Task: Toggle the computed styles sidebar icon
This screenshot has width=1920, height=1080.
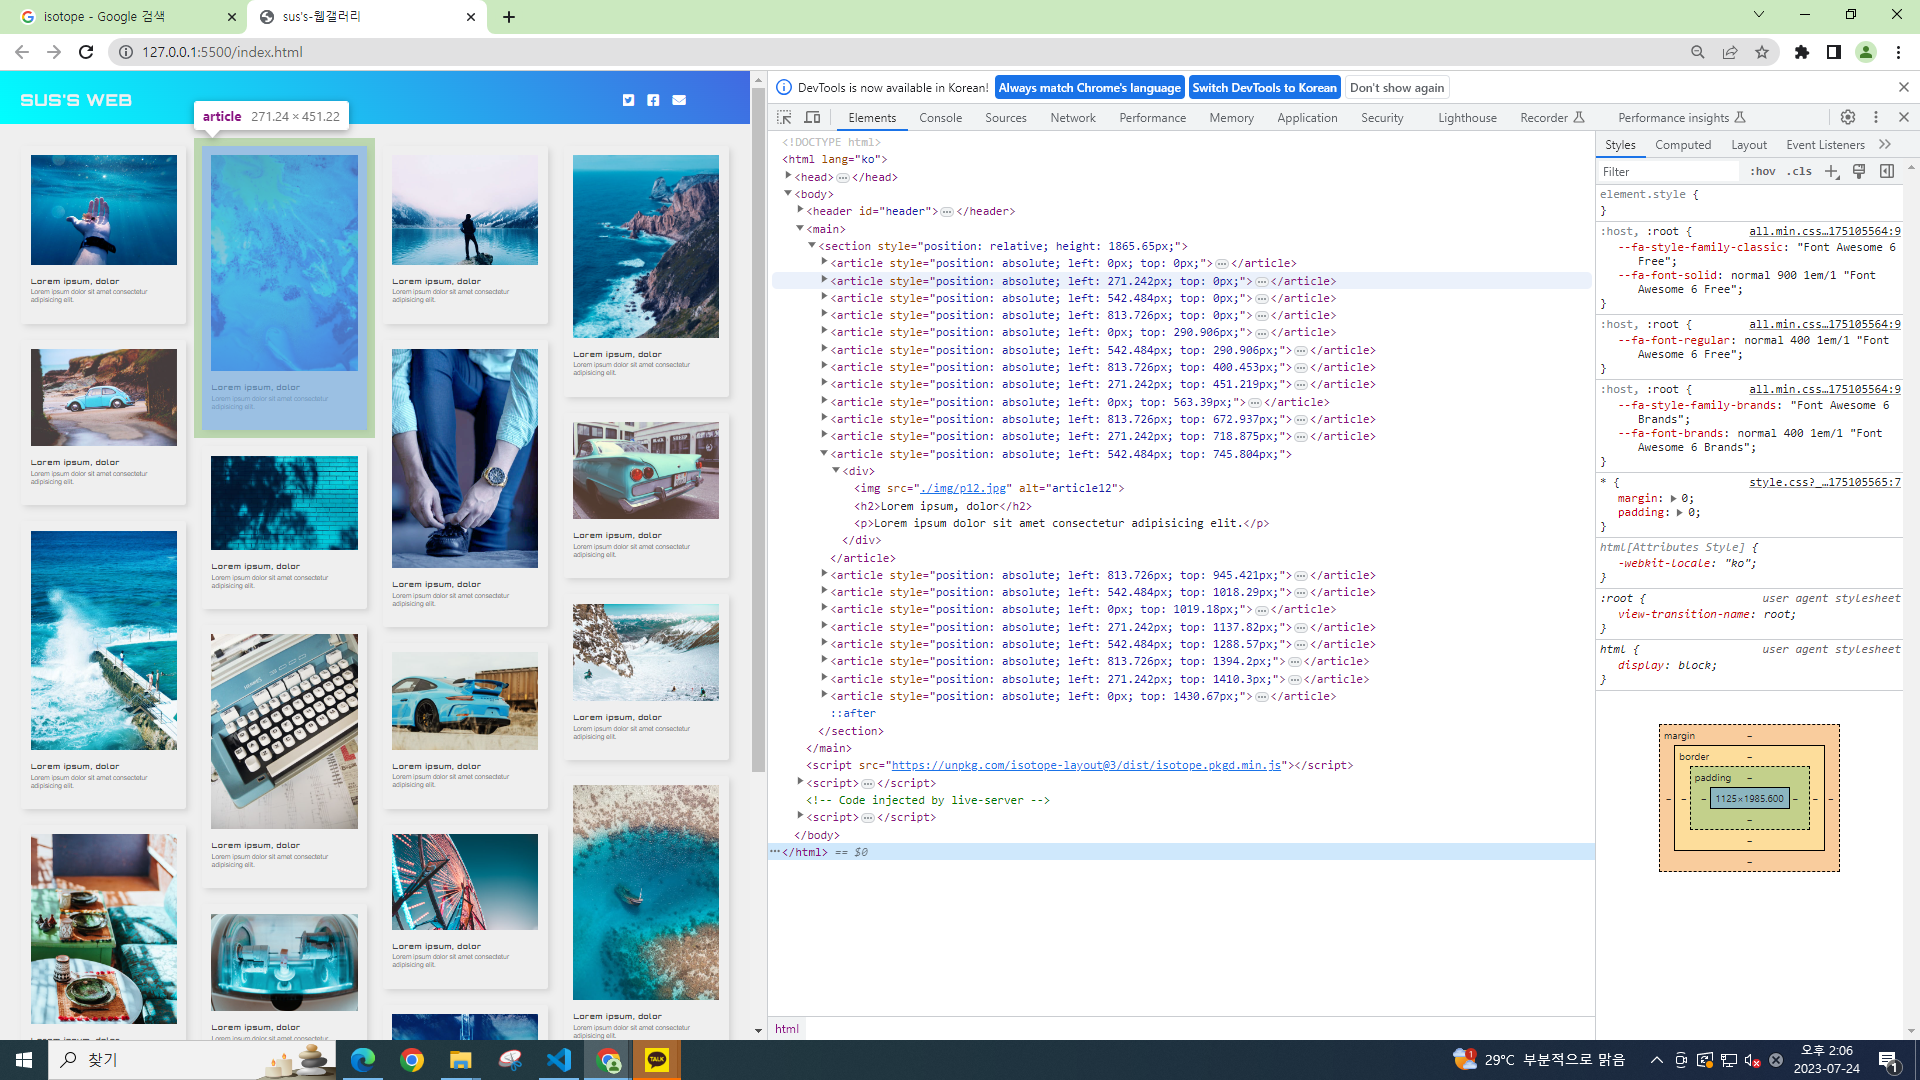Action: click(x=1887, y=172)
